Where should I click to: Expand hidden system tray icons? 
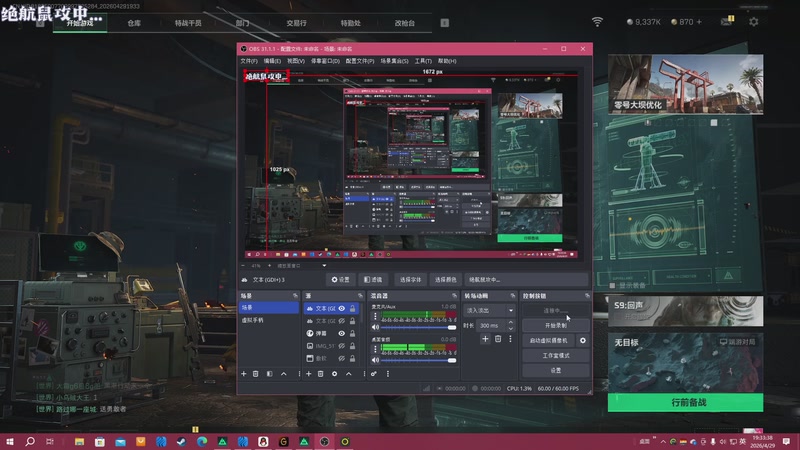(663, 441)
